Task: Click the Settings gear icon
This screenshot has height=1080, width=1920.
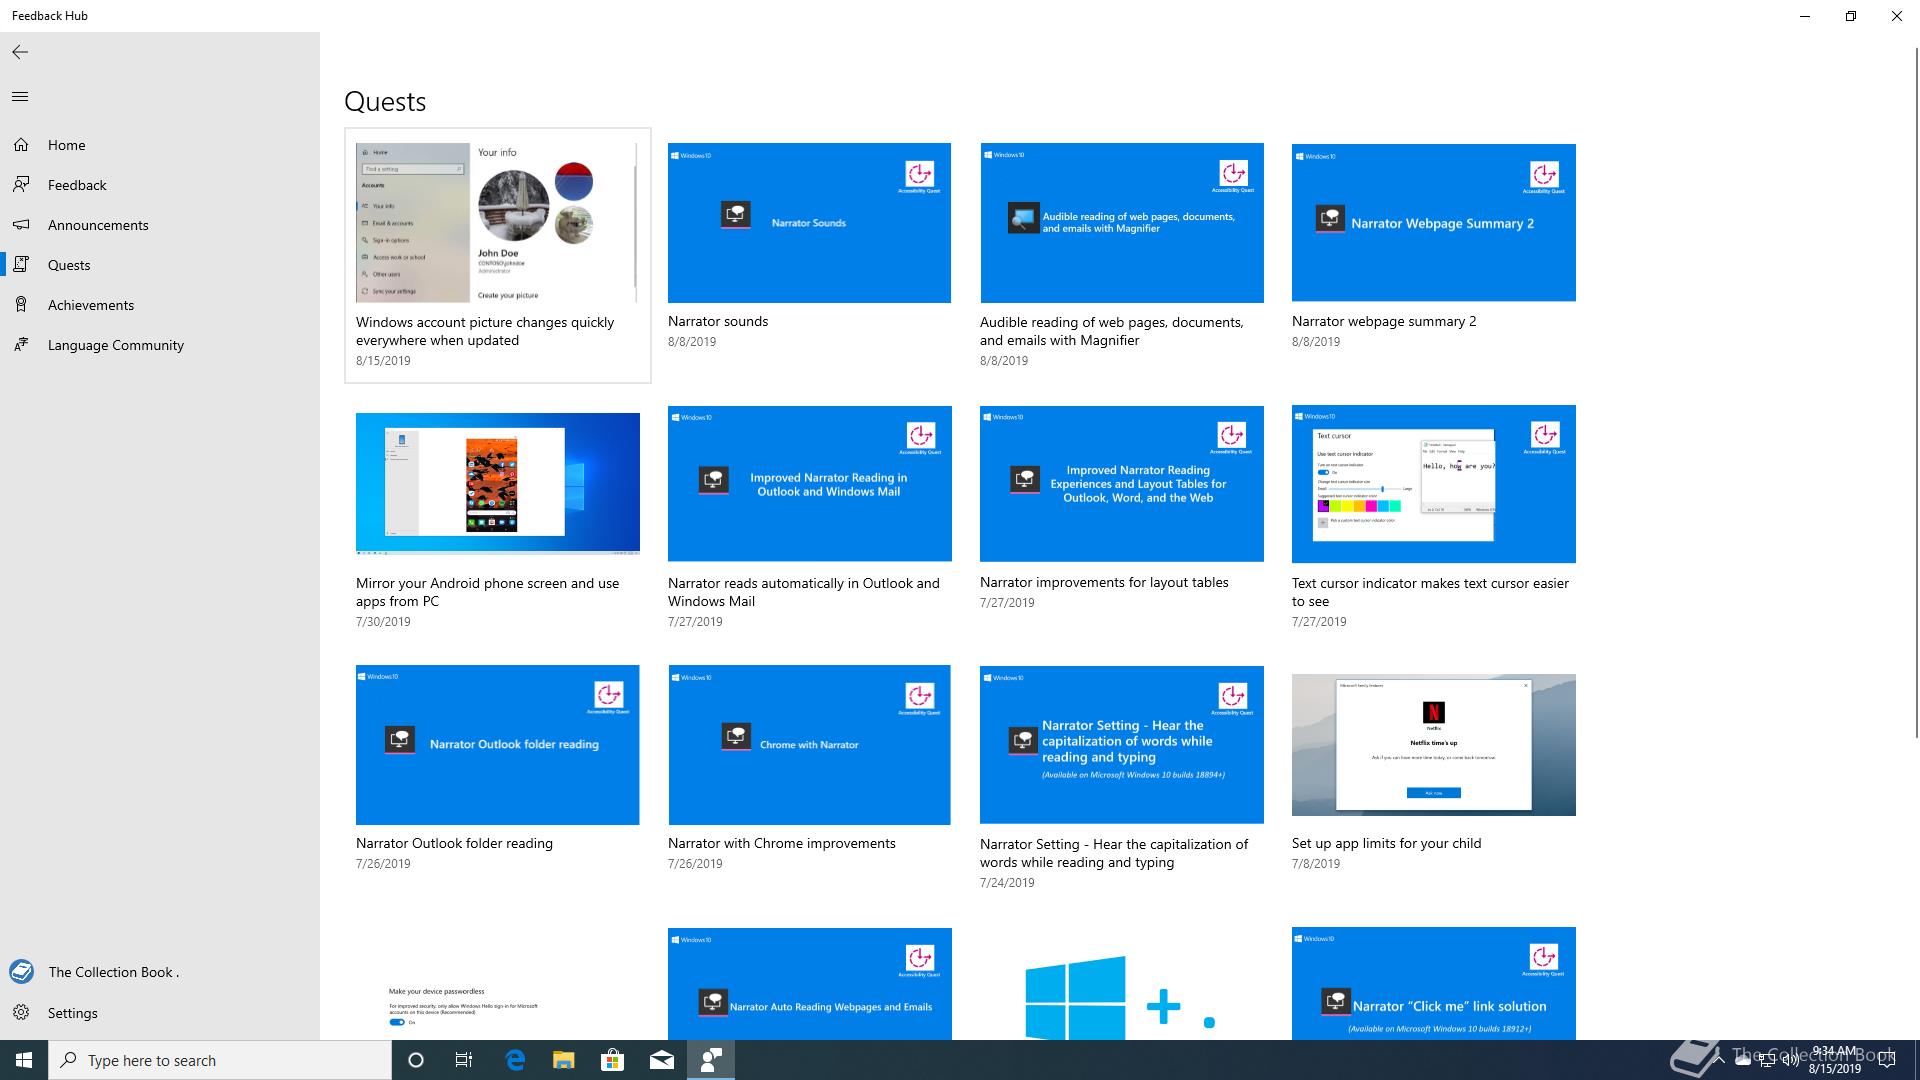Action: click(21, 1013)
